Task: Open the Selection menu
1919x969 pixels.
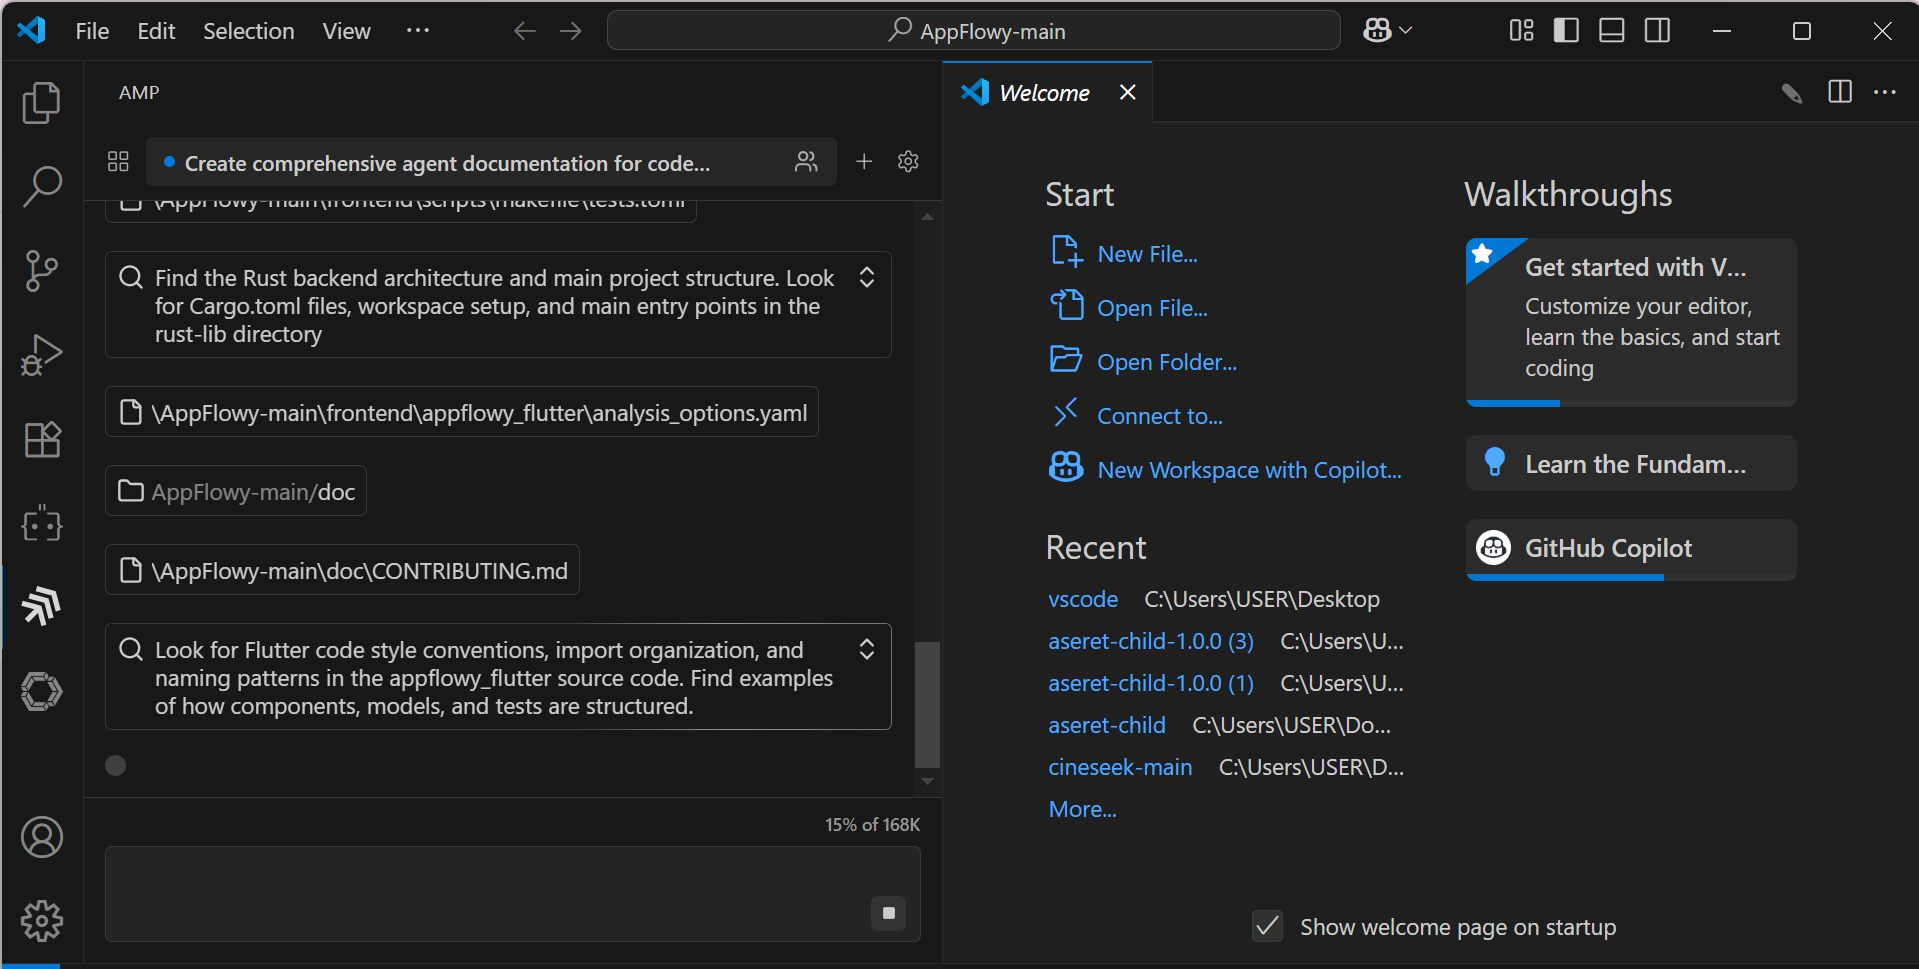Action: tap(248, 31)
